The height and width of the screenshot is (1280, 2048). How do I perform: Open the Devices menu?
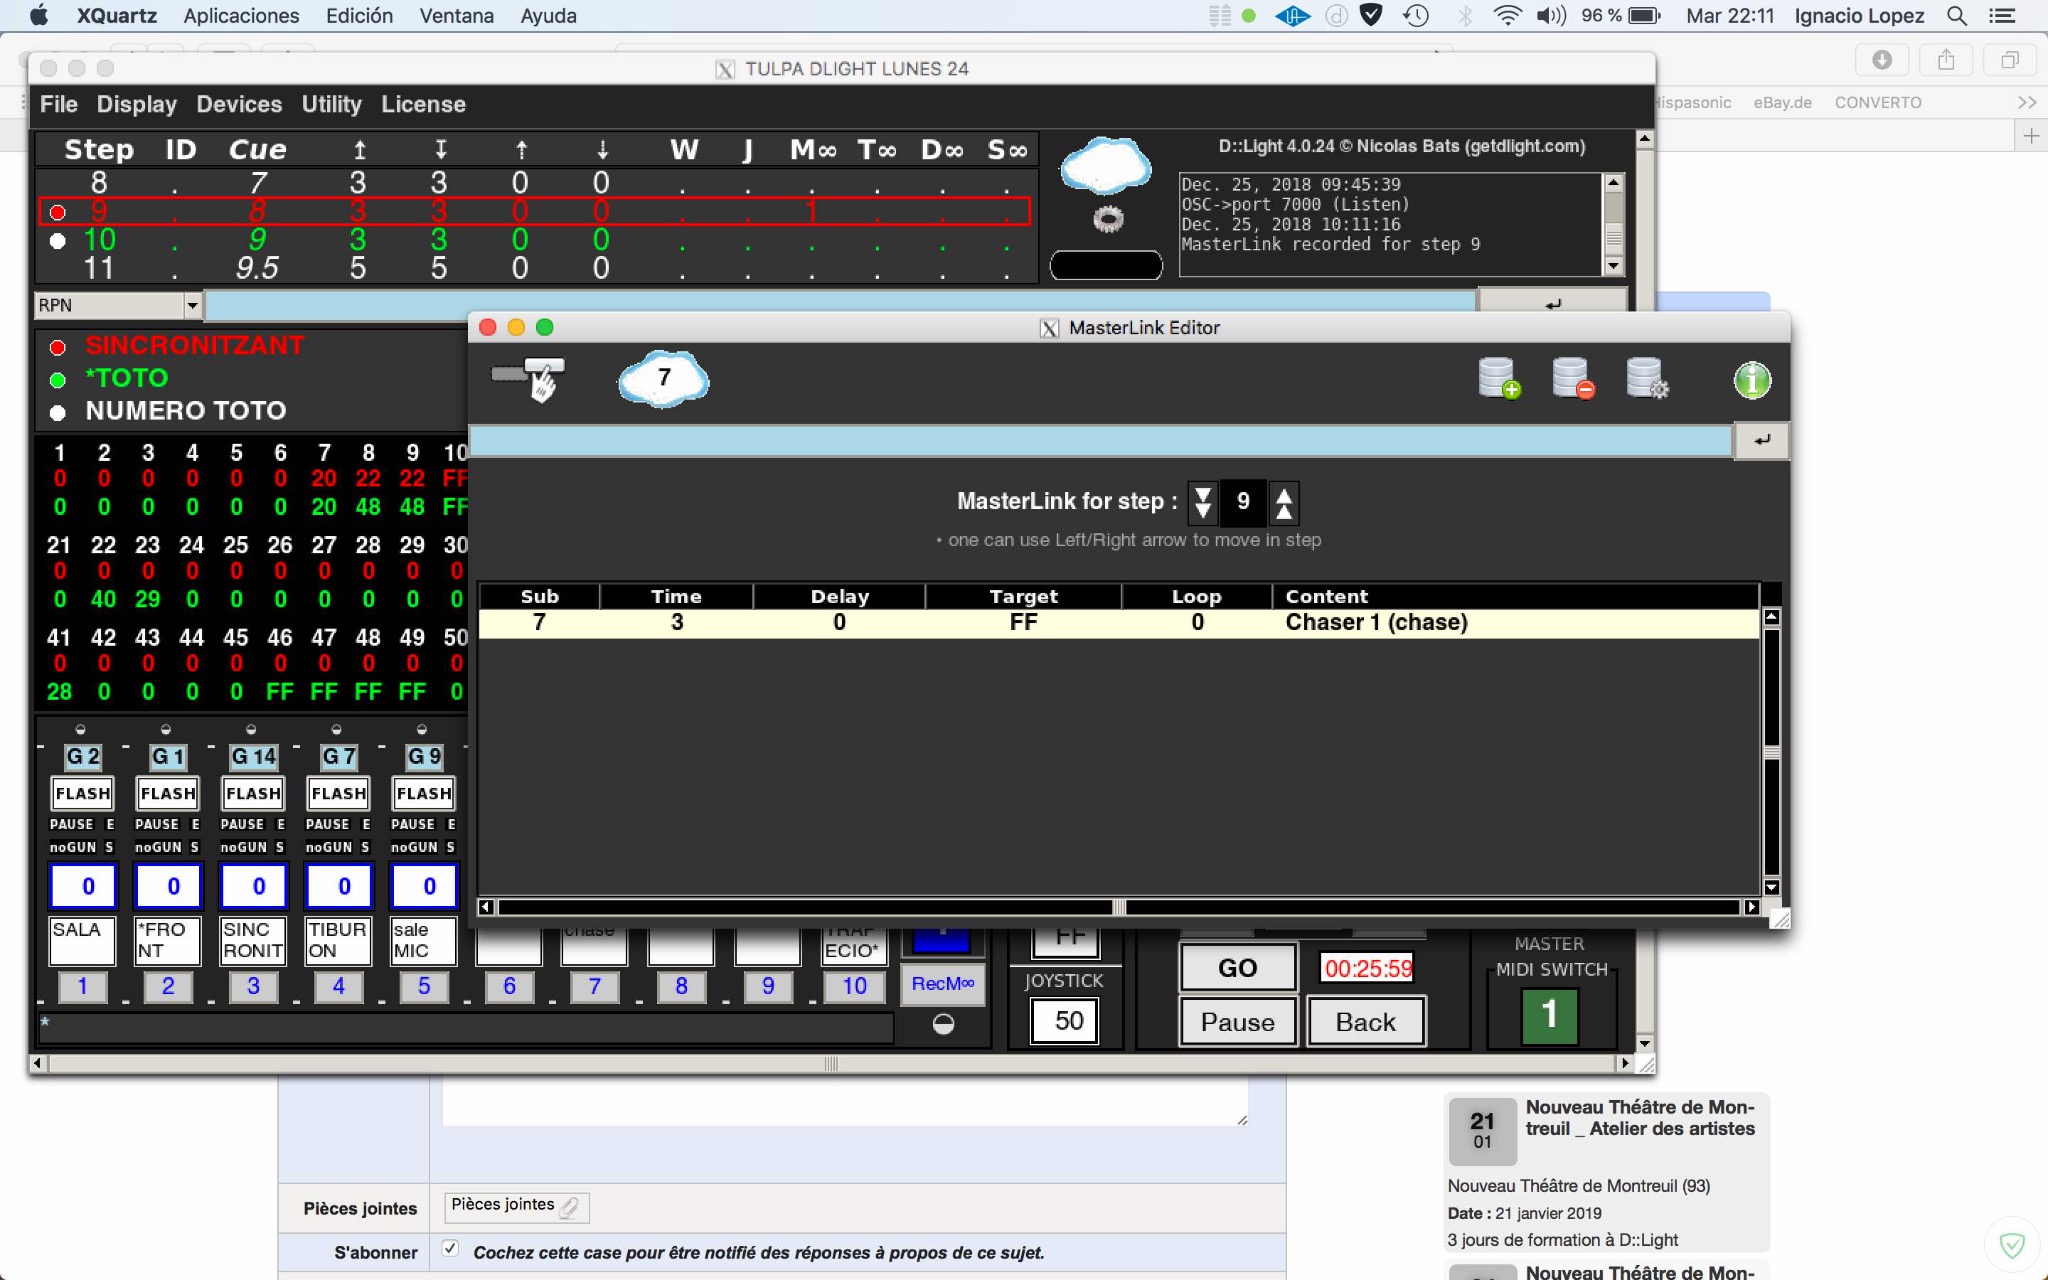pos(239,104)
